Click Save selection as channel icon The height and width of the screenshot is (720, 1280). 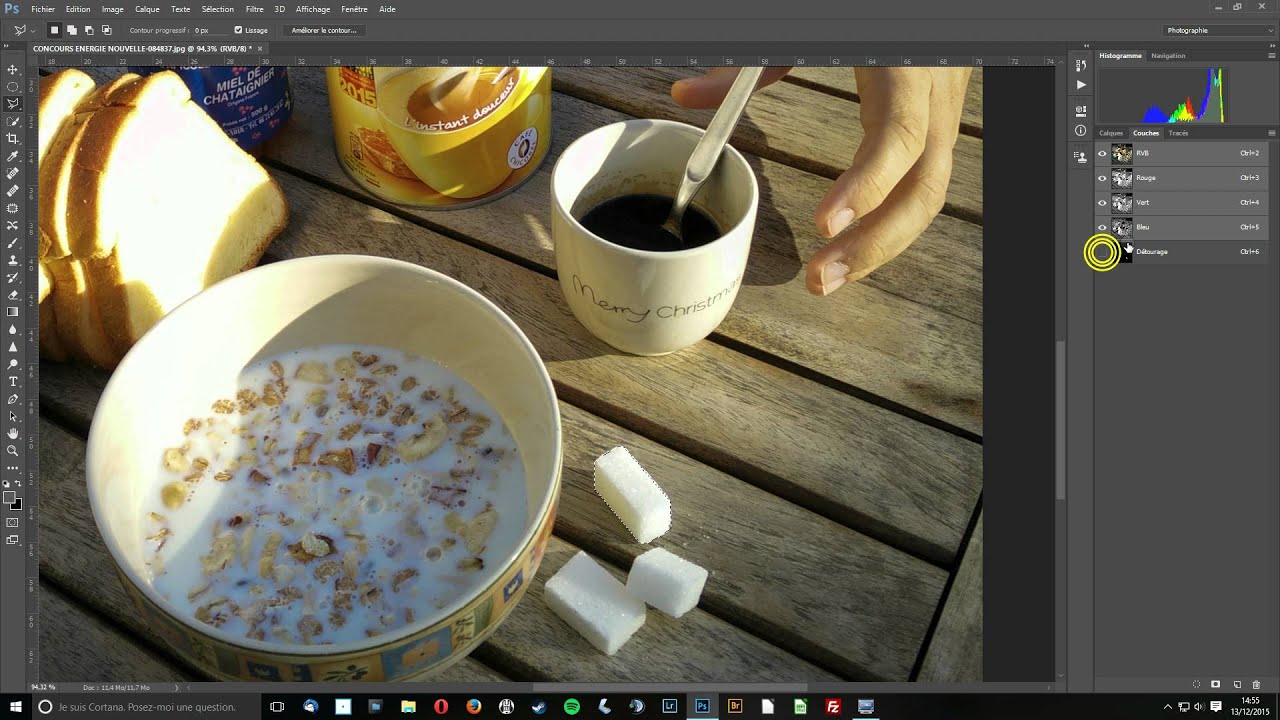pos(1216,684)
